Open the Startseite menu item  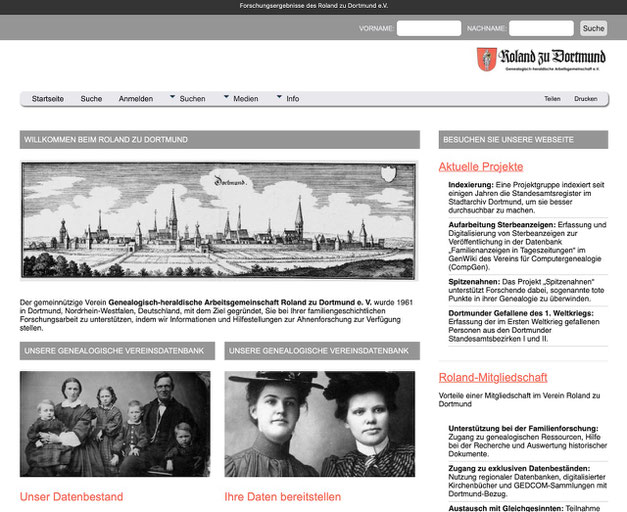(x=48, y=99)
